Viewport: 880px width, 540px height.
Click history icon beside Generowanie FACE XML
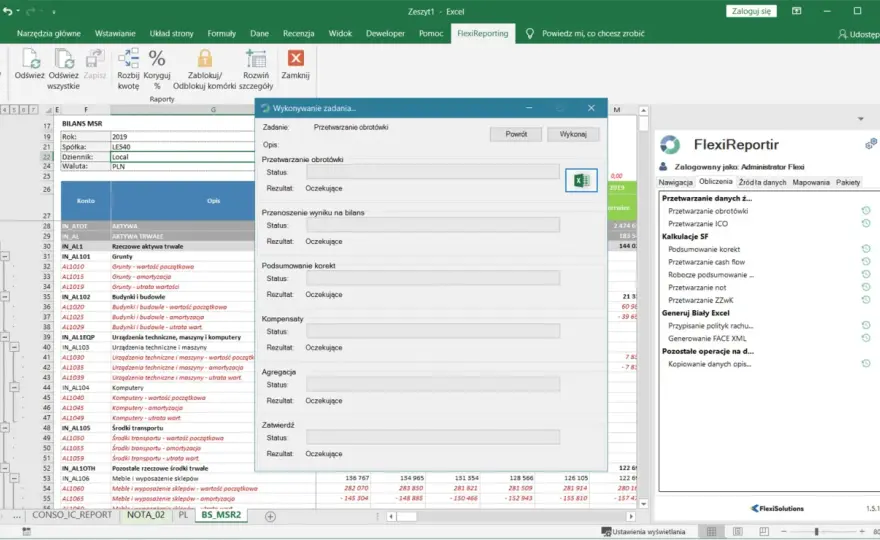(866, 338)
